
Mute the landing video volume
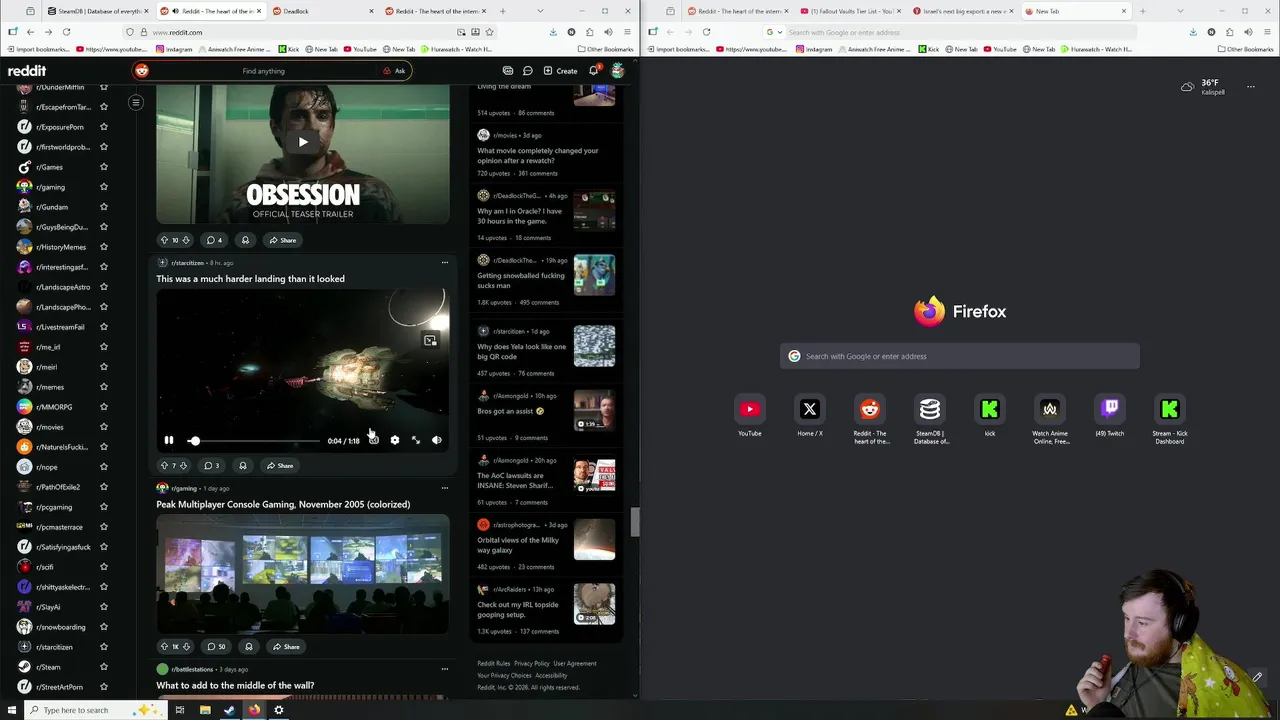pyautogui.click(x=437, y=440)
